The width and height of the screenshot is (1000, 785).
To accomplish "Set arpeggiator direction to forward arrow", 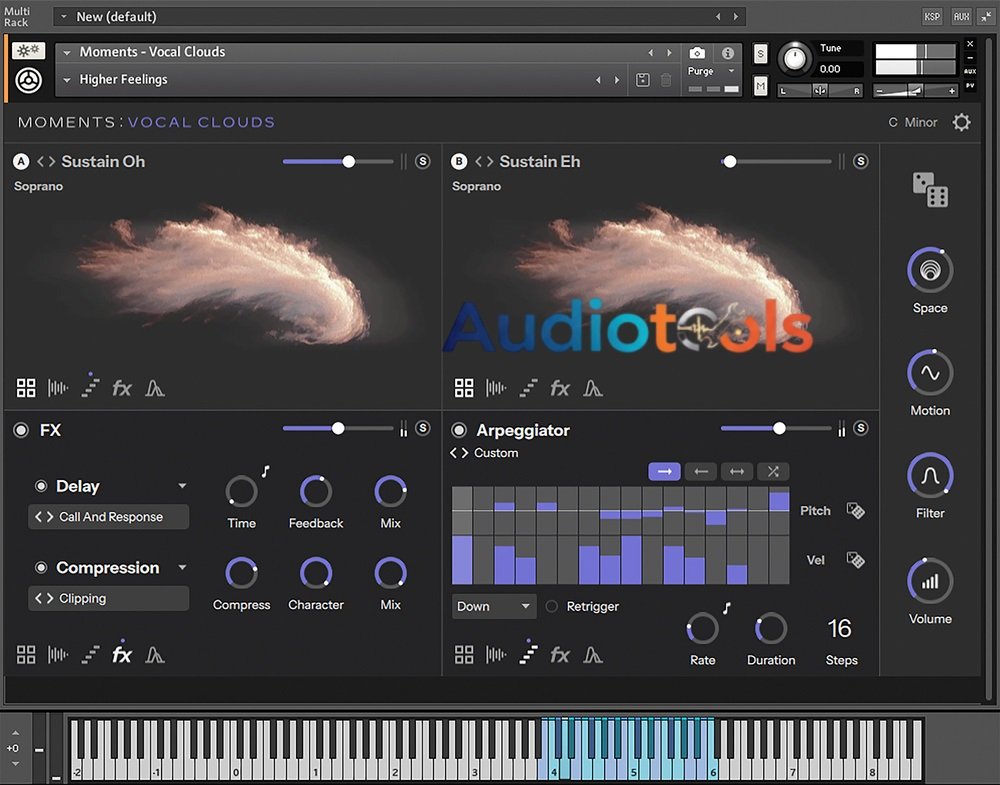I will (x=665, y=471).
